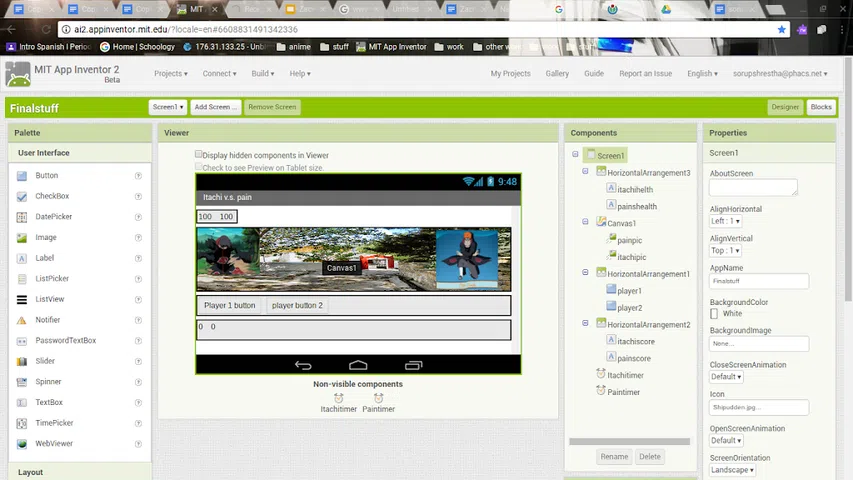Open the Build menu
This screenshot has height=480, width=853.
coord(263,73)
